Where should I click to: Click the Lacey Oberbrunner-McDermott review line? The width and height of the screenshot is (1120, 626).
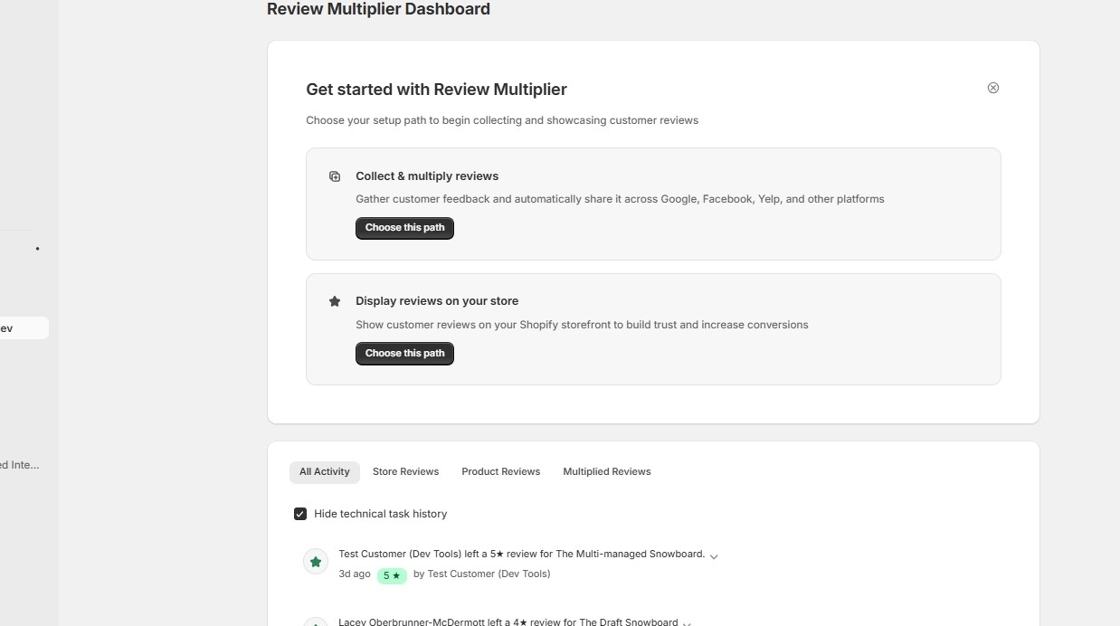click(x=508, y=622)
